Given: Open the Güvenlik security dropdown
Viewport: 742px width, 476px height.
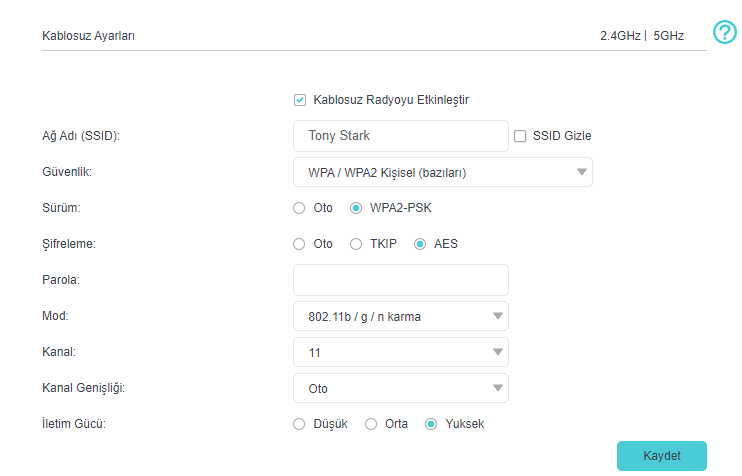Looking at the screenshot, I should pyautogui.click(x=442, y=172).
